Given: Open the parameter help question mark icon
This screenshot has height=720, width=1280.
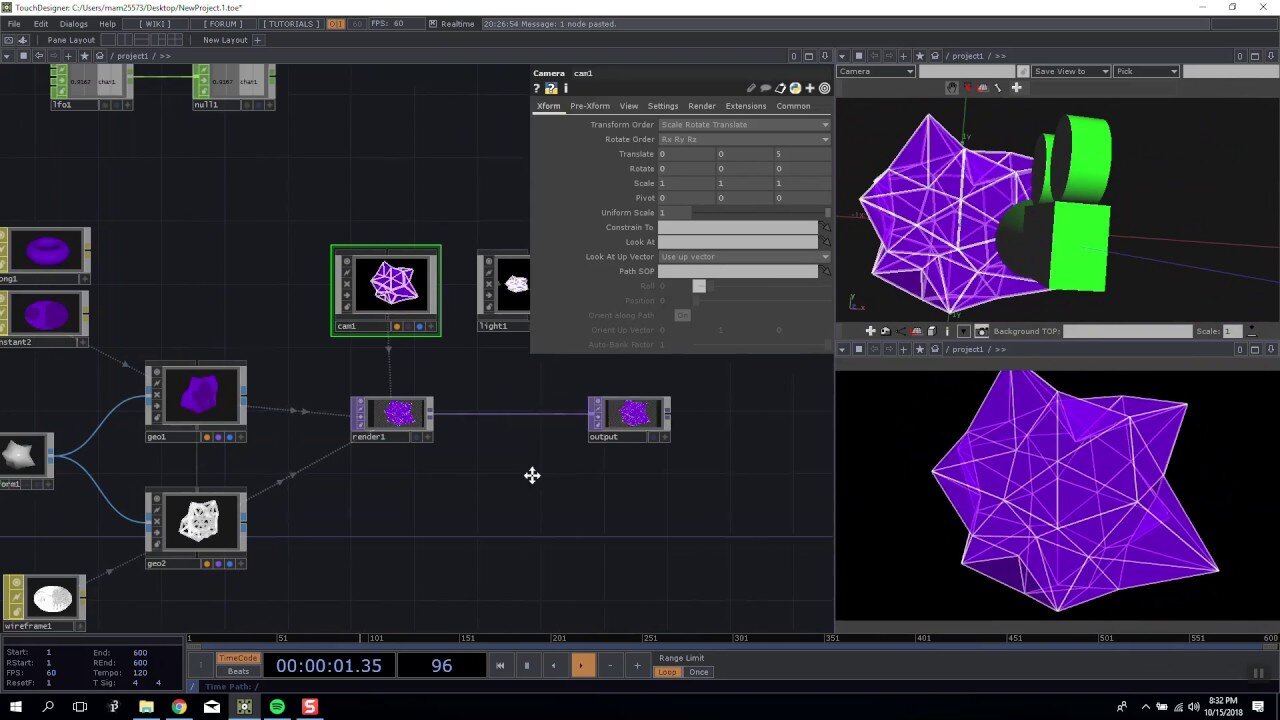Looking at the screenshot, I should 537,88.
